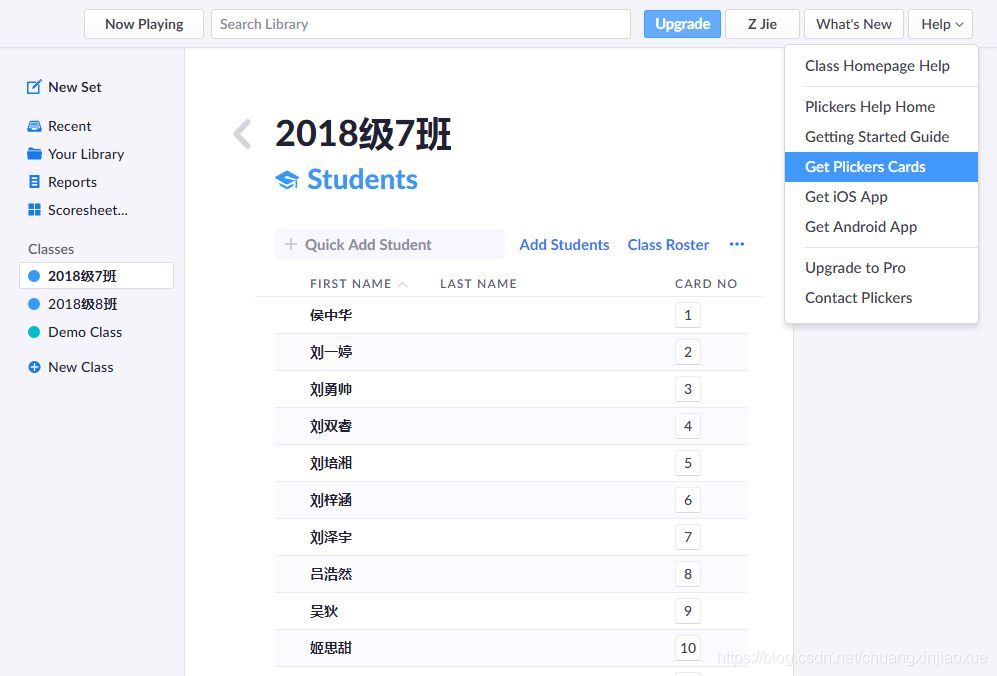Click card number 2 for 刘一婷

[x=687, y=352]
